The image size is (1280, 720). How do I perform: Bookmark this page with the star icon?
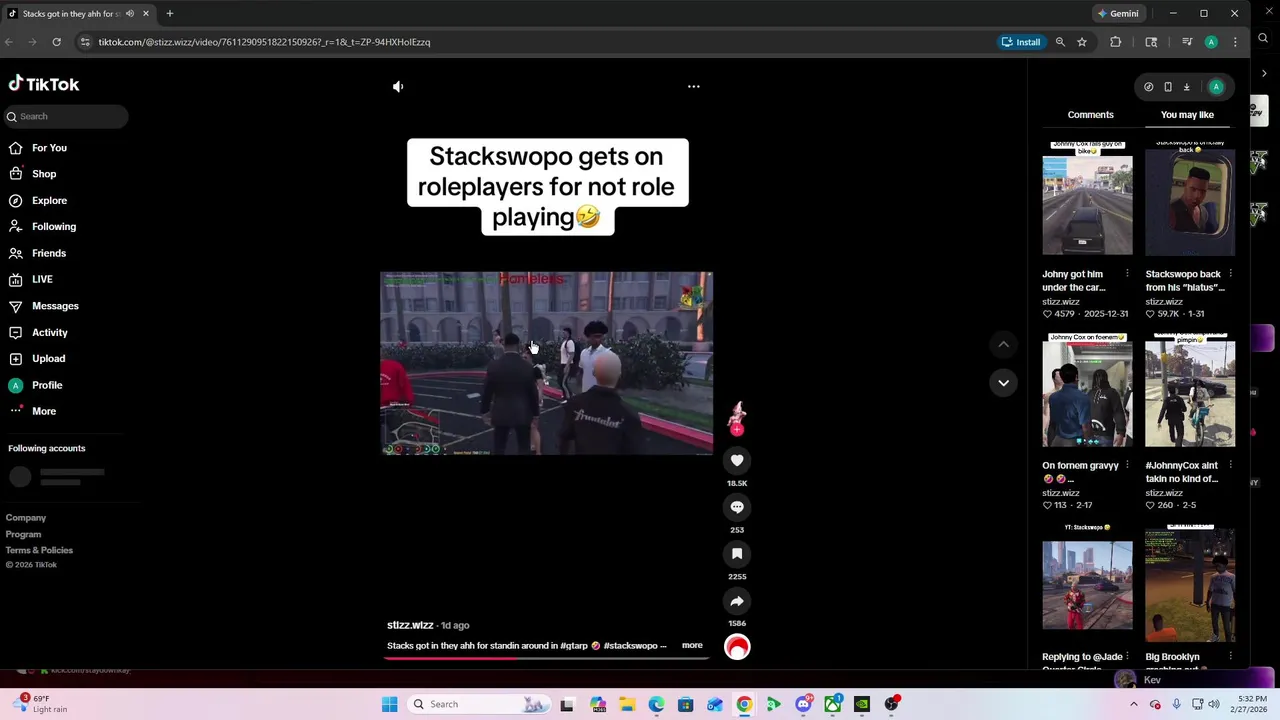point(1082,42)
